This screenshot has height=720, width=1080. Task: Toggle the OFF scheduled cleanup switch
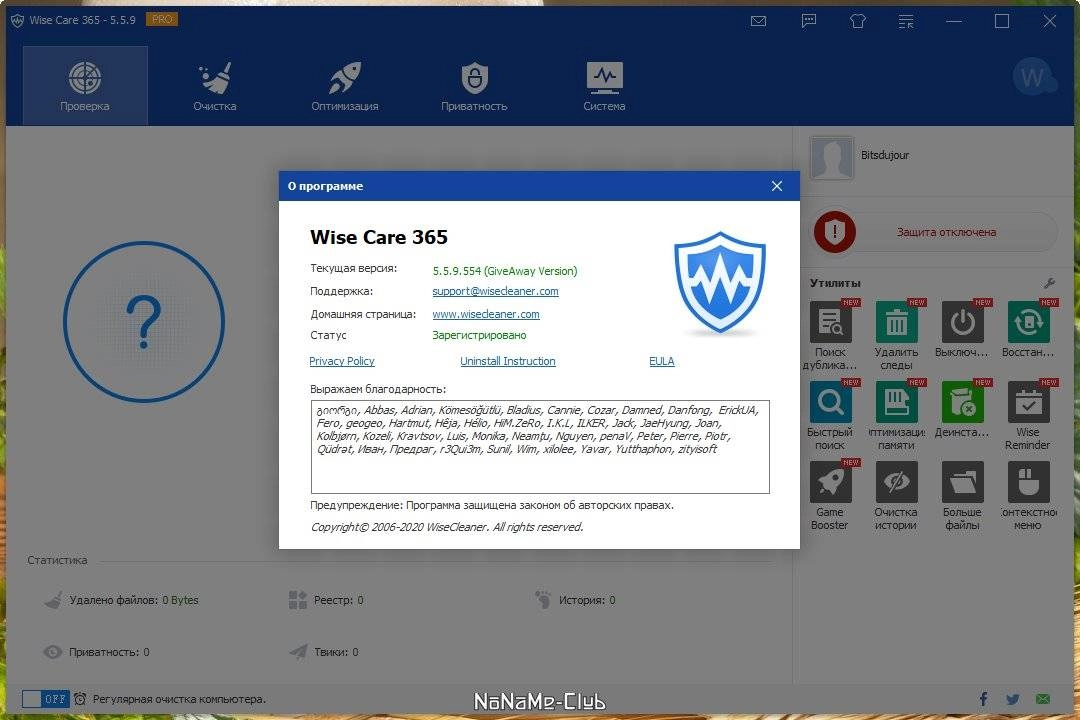[45, 699]
